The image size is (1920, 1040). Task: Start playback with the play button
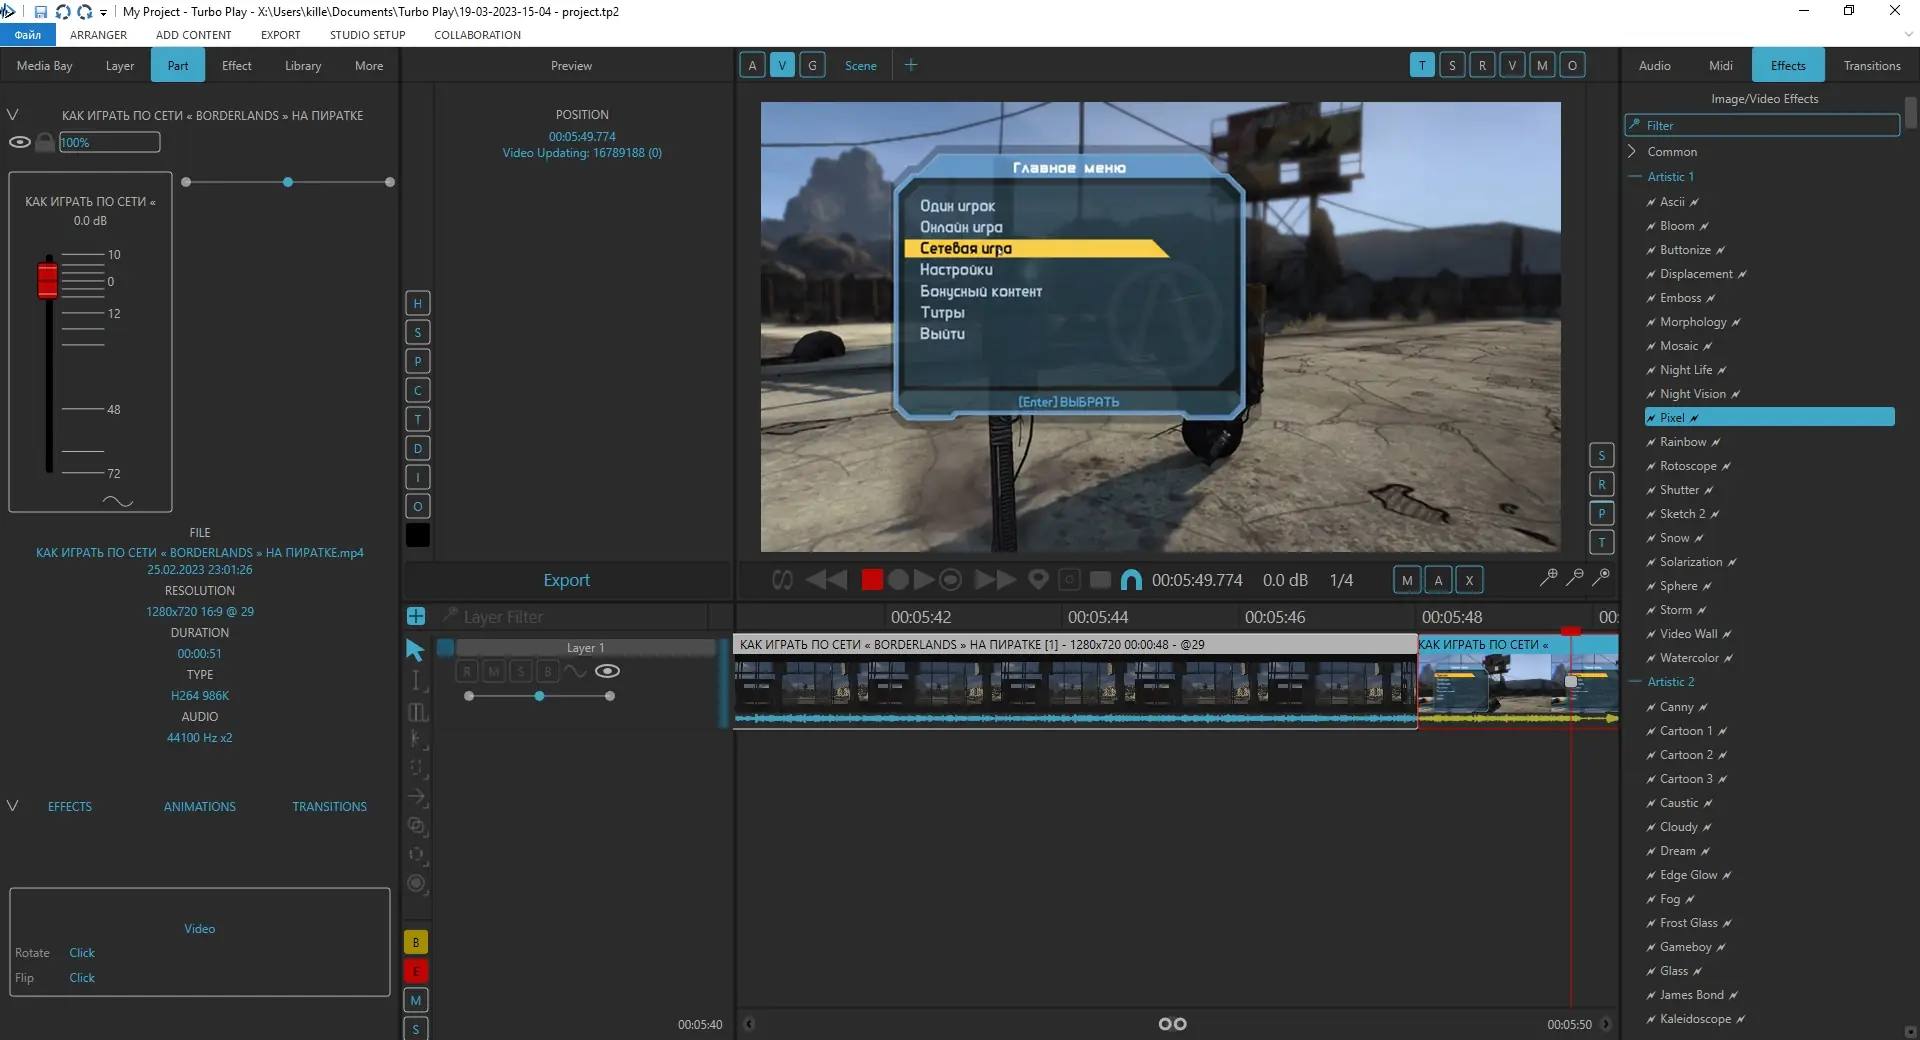pos(924,580)
